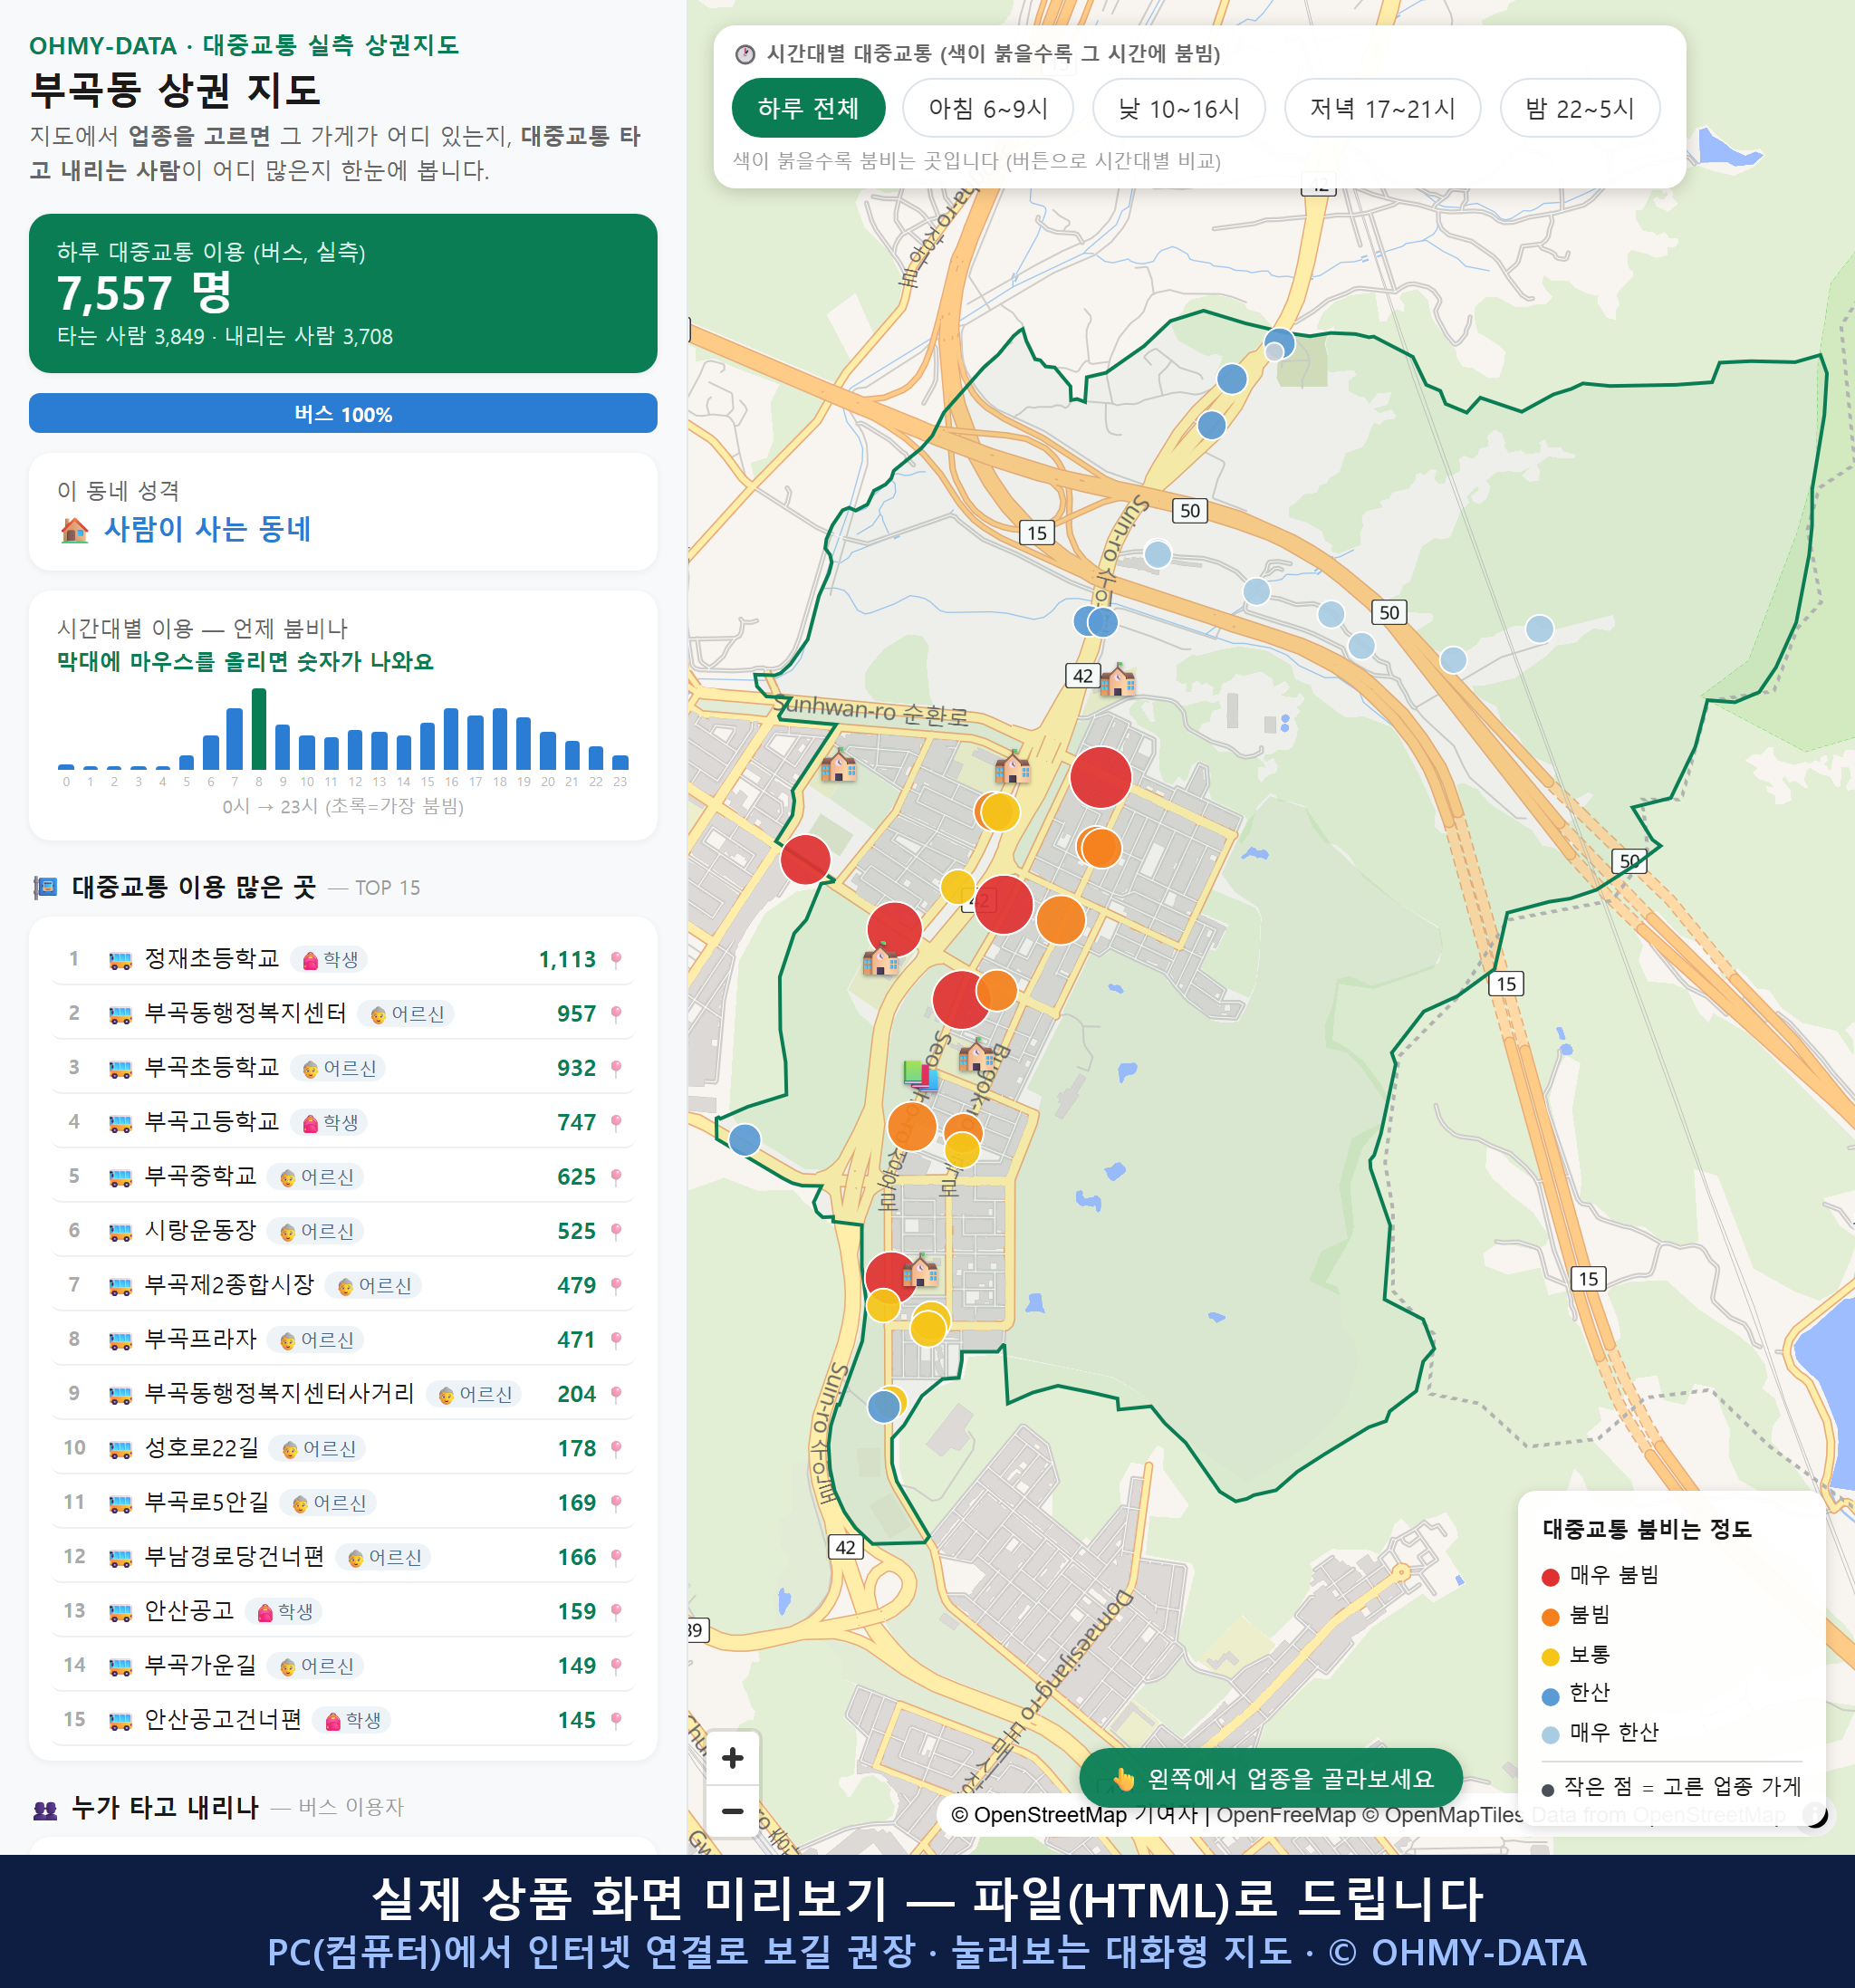Select the 밤 22~5시 time filter

[x=1580, y=108]
